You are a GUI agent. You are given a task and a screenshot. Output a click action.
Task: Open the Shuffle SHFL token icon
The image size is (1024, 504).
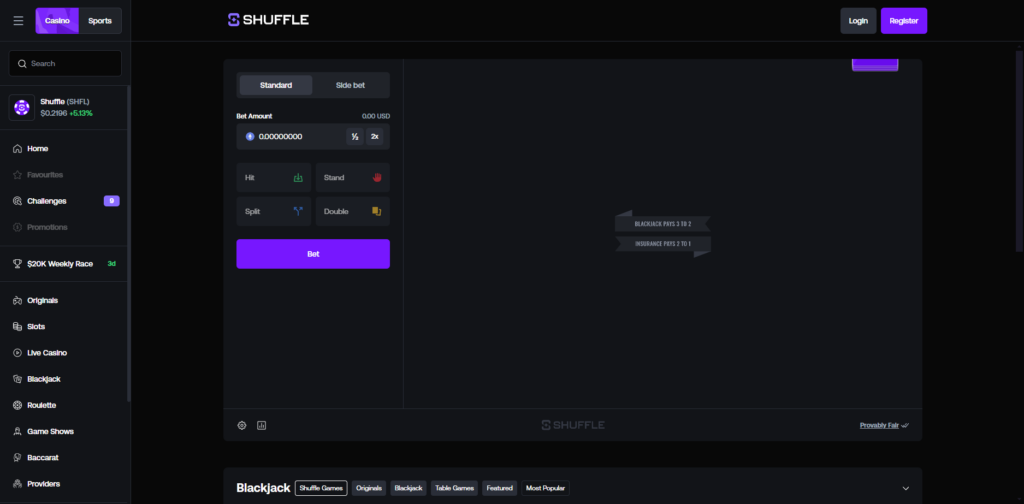pos(22,107)
